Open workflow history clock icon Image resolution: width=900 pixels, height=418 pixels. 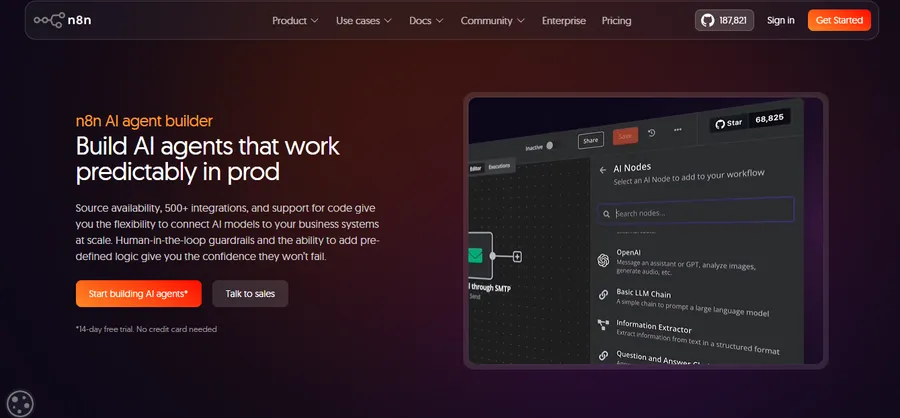coord(651,133)
